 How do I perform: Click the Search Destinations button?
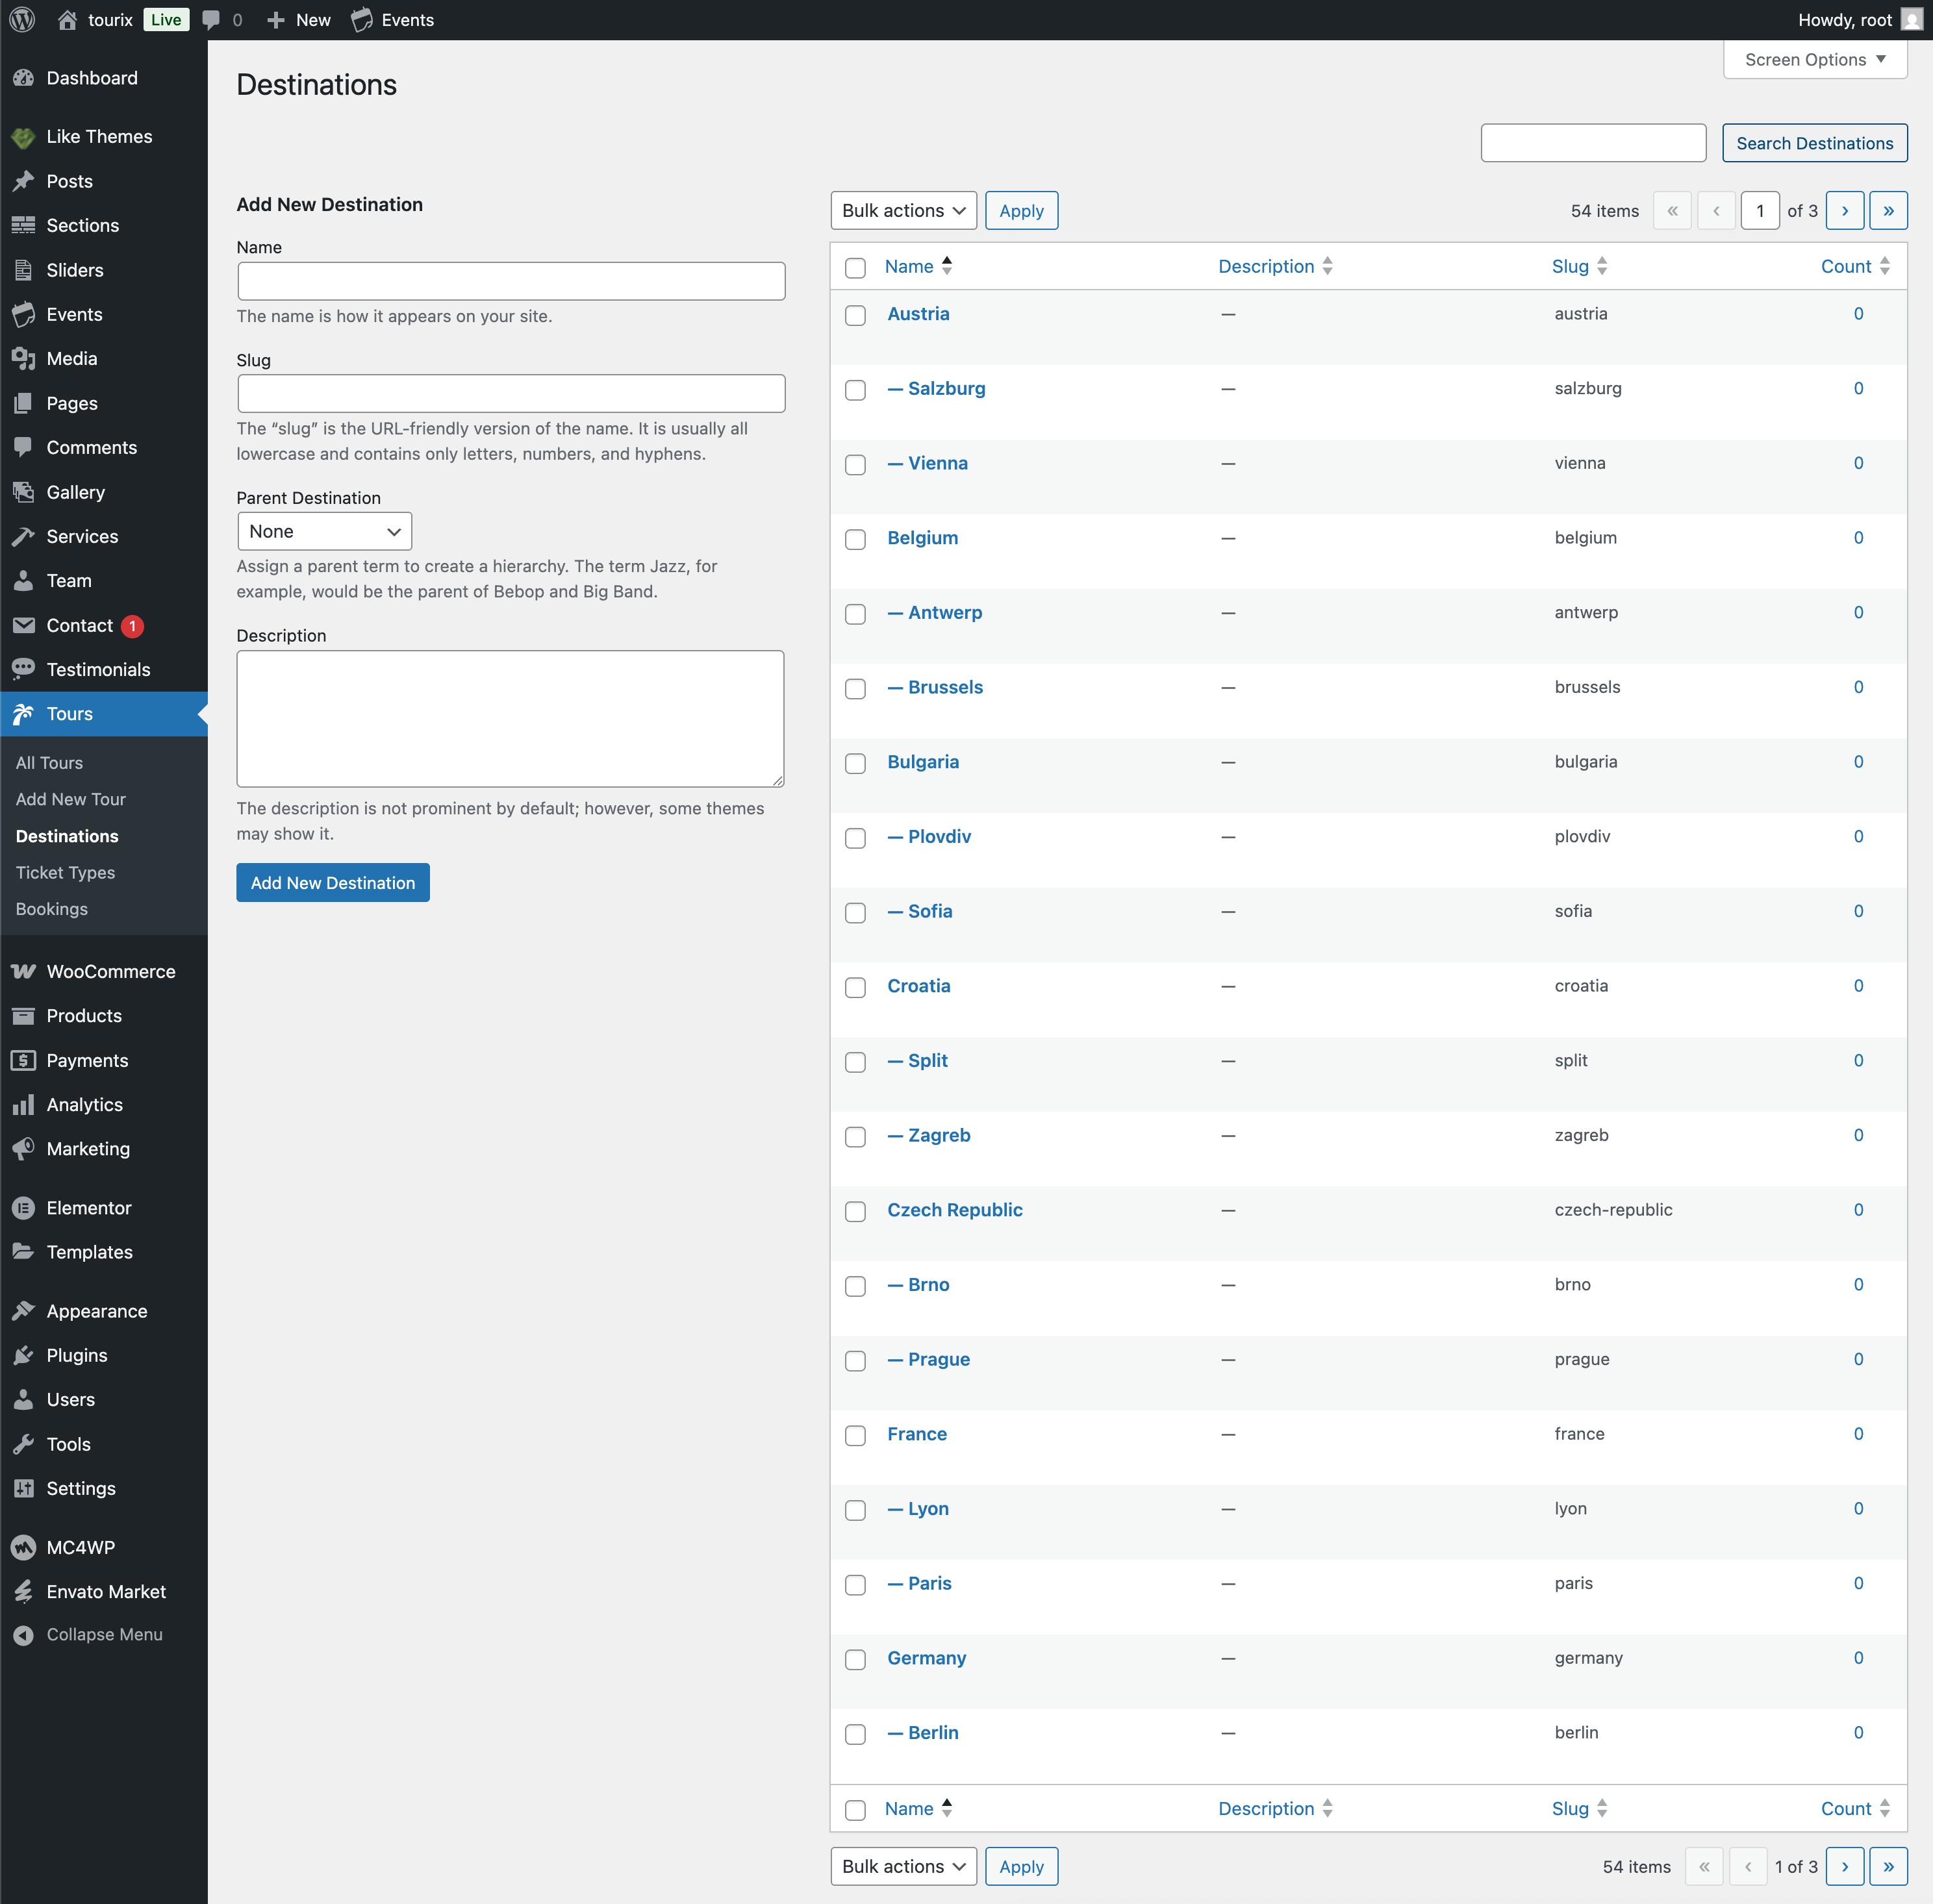[1814, 143]
